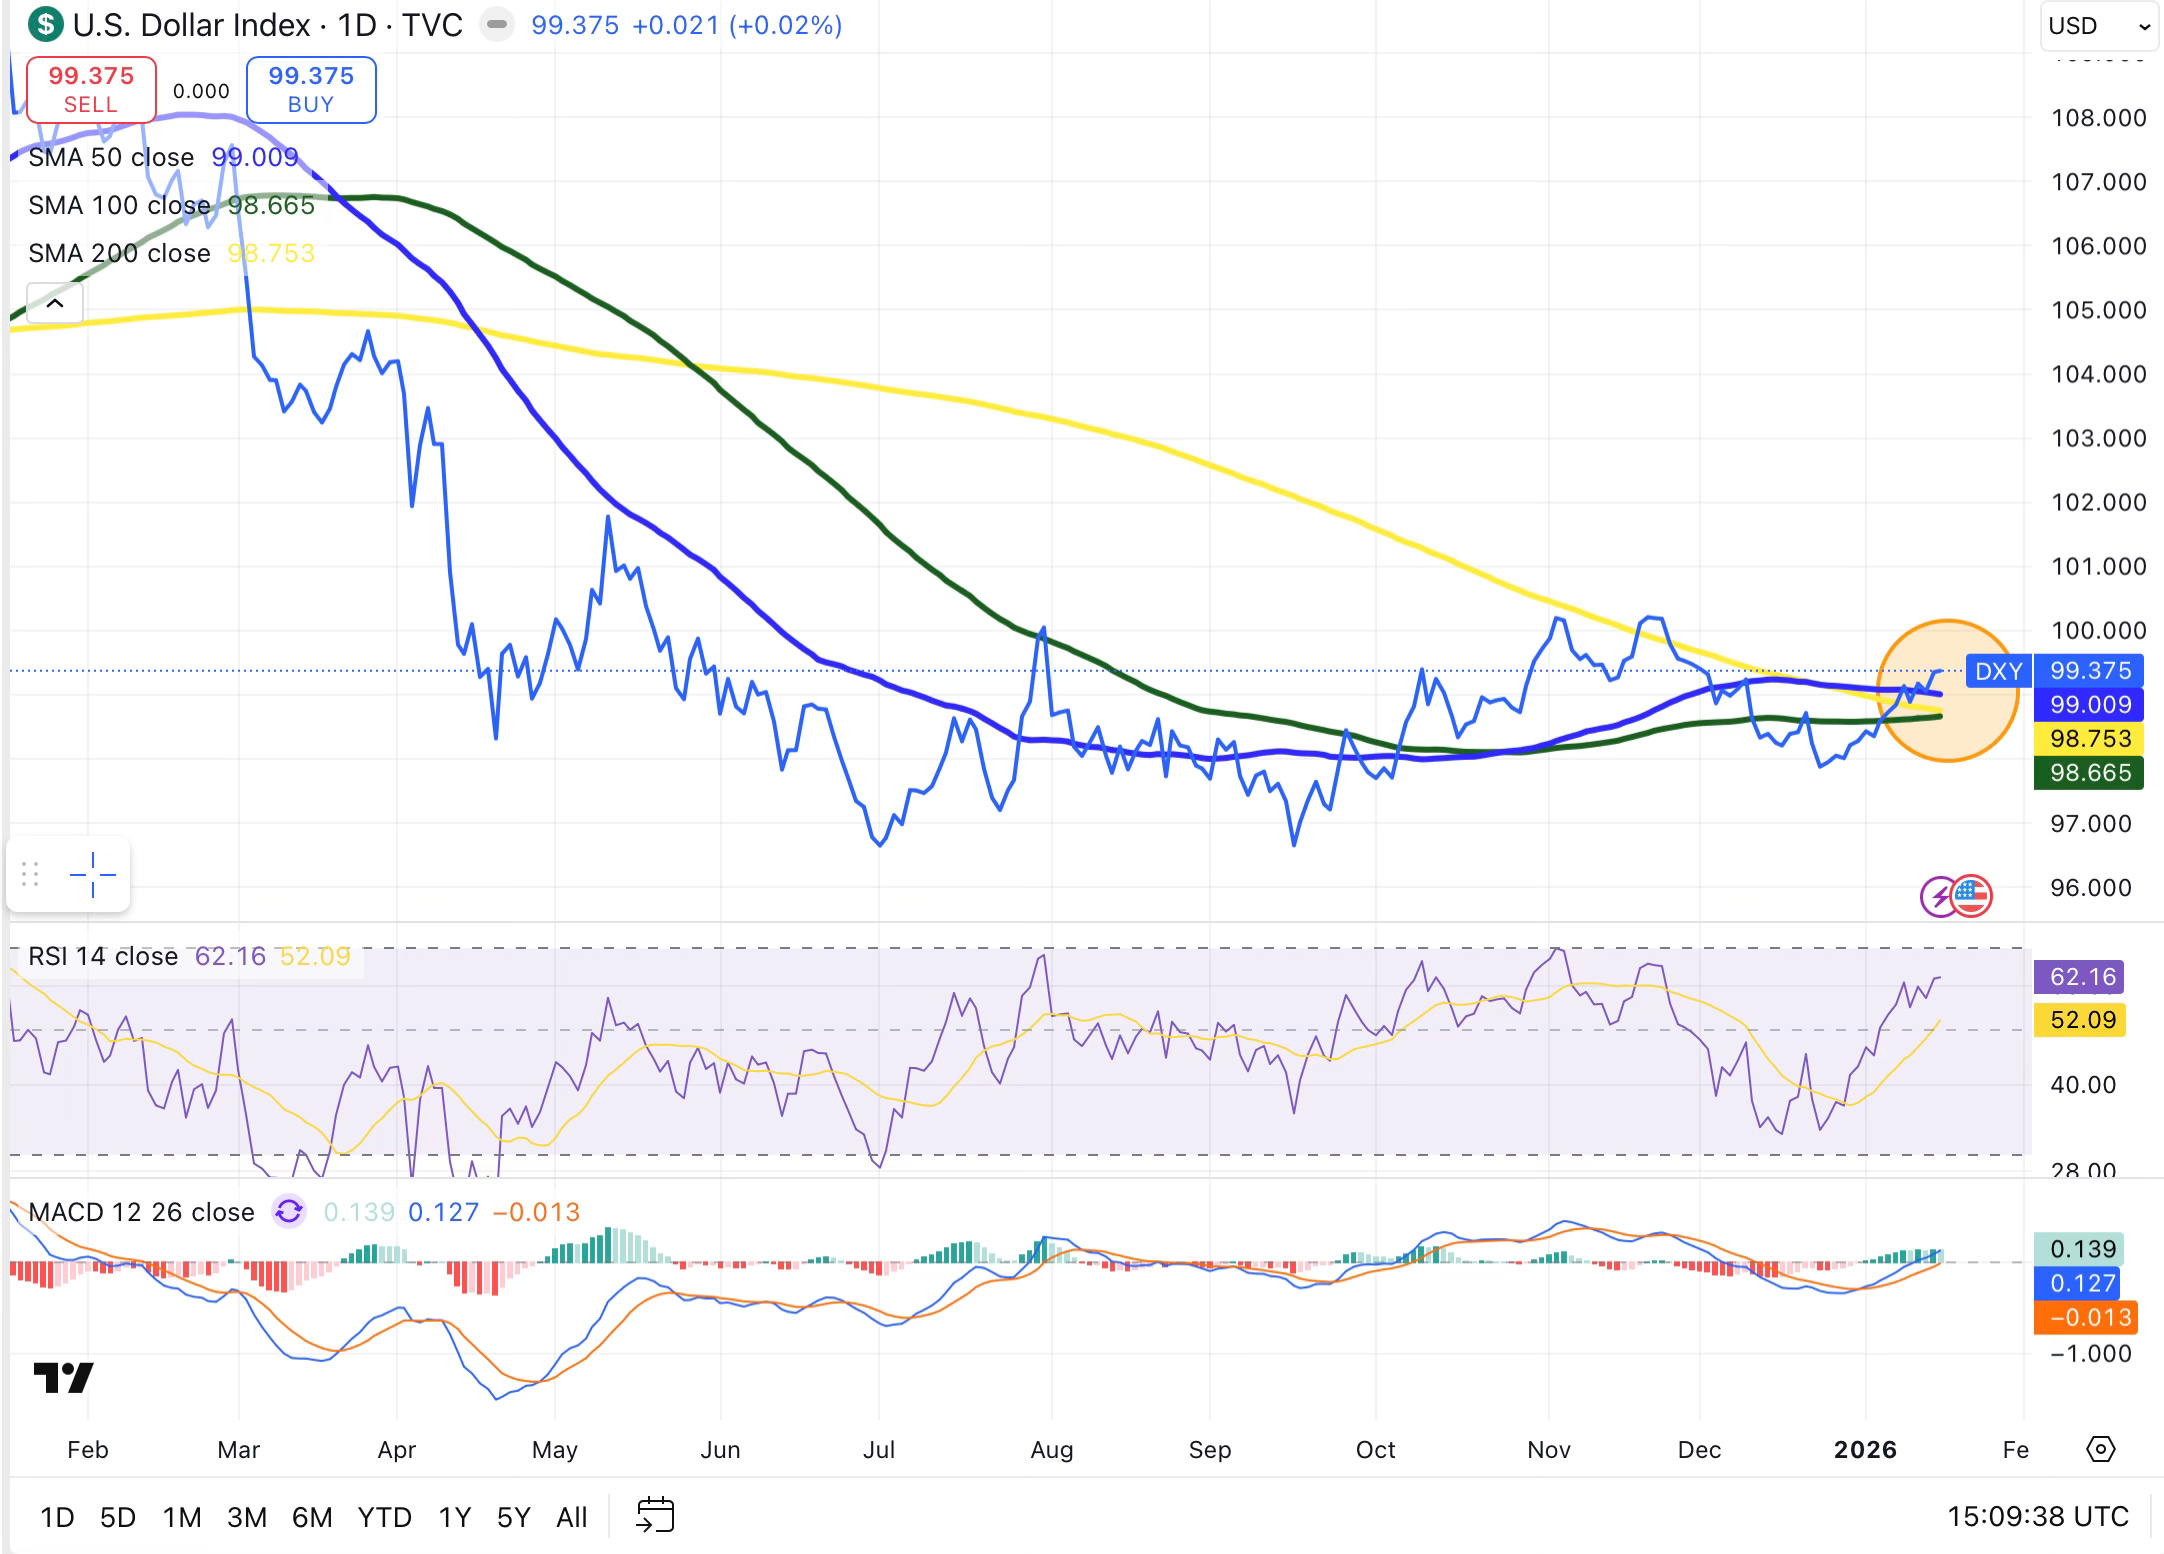Open the USD currency dropdown
This screenshot has height=1554, width=2164.
pos(2098,26)
